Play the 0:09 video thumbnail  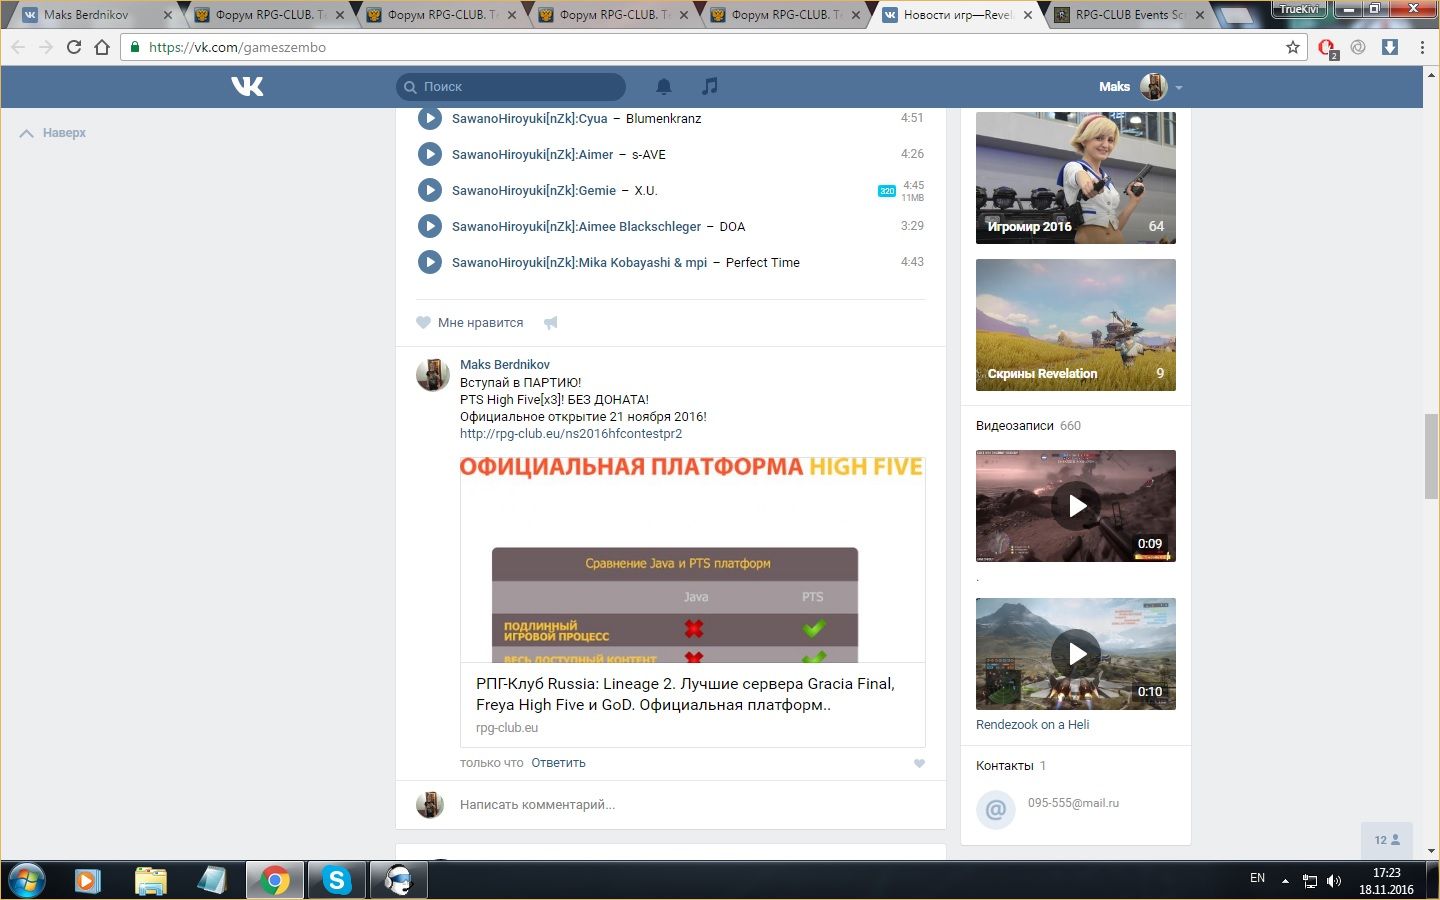tap(1076, 506)
